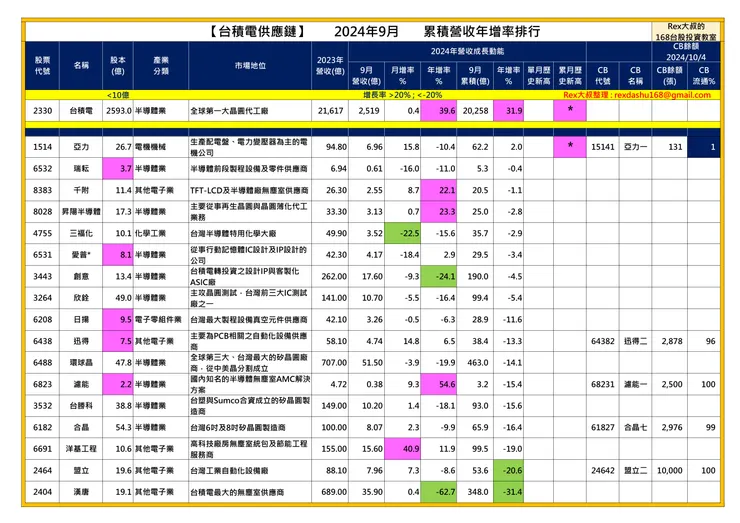740x523 pixels.
Task: Click CB code 61827
Action: click(x=603, y=427)
